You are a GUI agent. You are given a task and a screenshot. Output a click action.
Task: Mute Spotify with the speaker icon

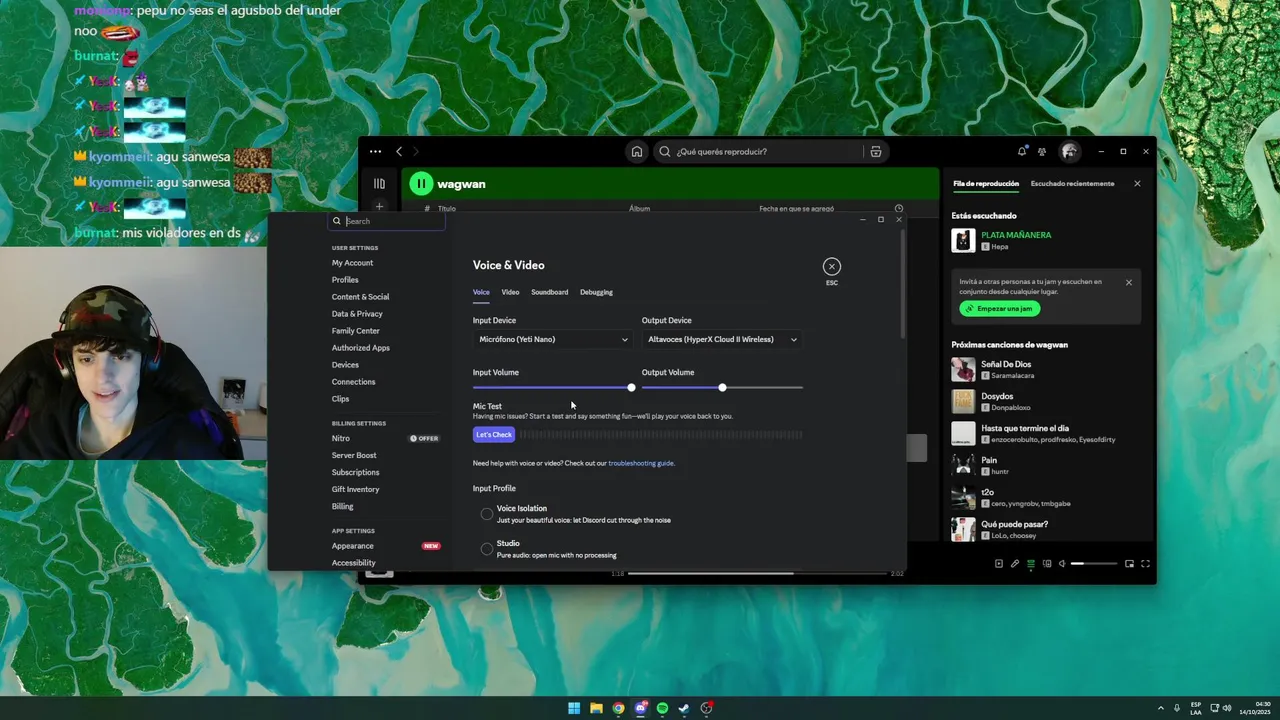1062,564
